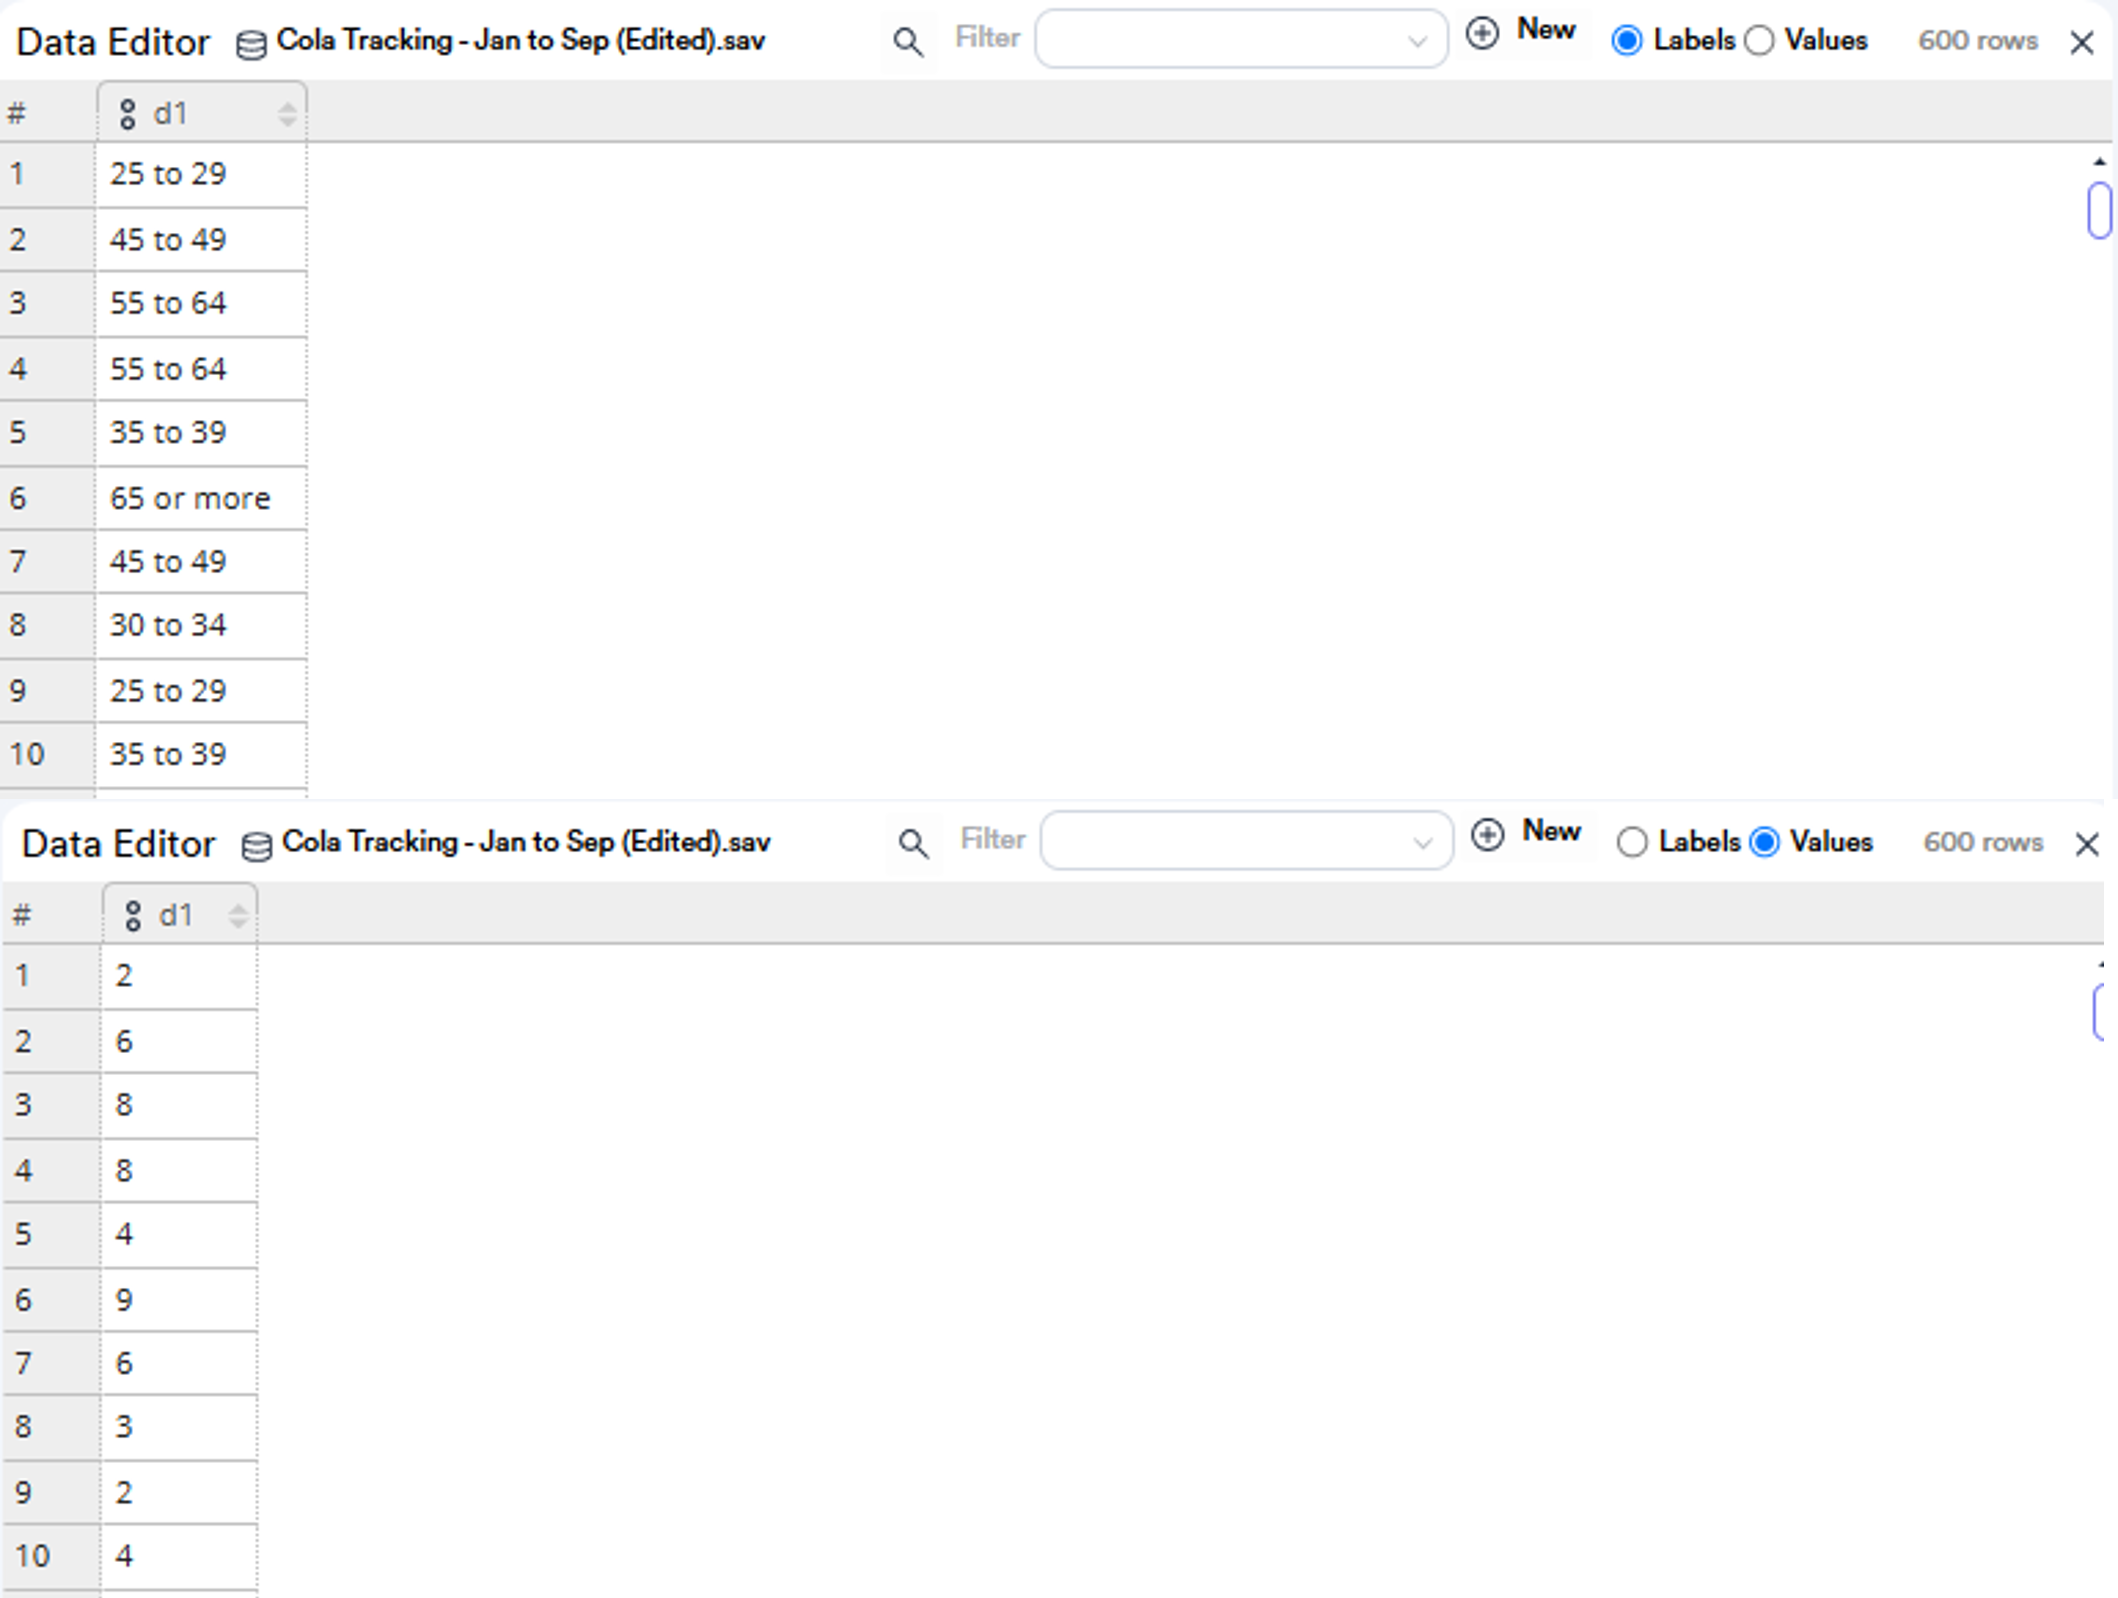Select value 3 in row 8 of bottom editor
This screenshot has width=2118, height=1598.
(179, 1427)
